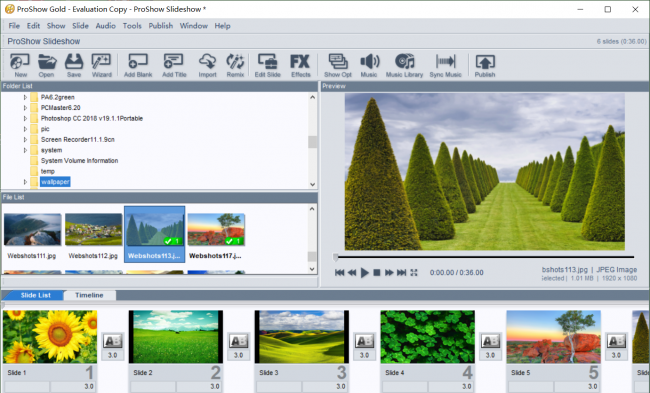Select System Volume Information folder
The image size is (650, 393).
(79, 161)
